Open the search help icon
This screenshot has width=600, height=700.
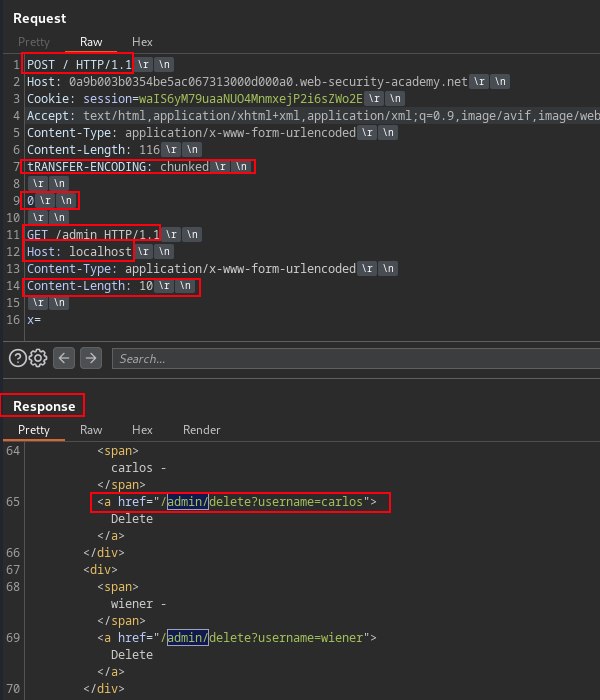(18, 358)
